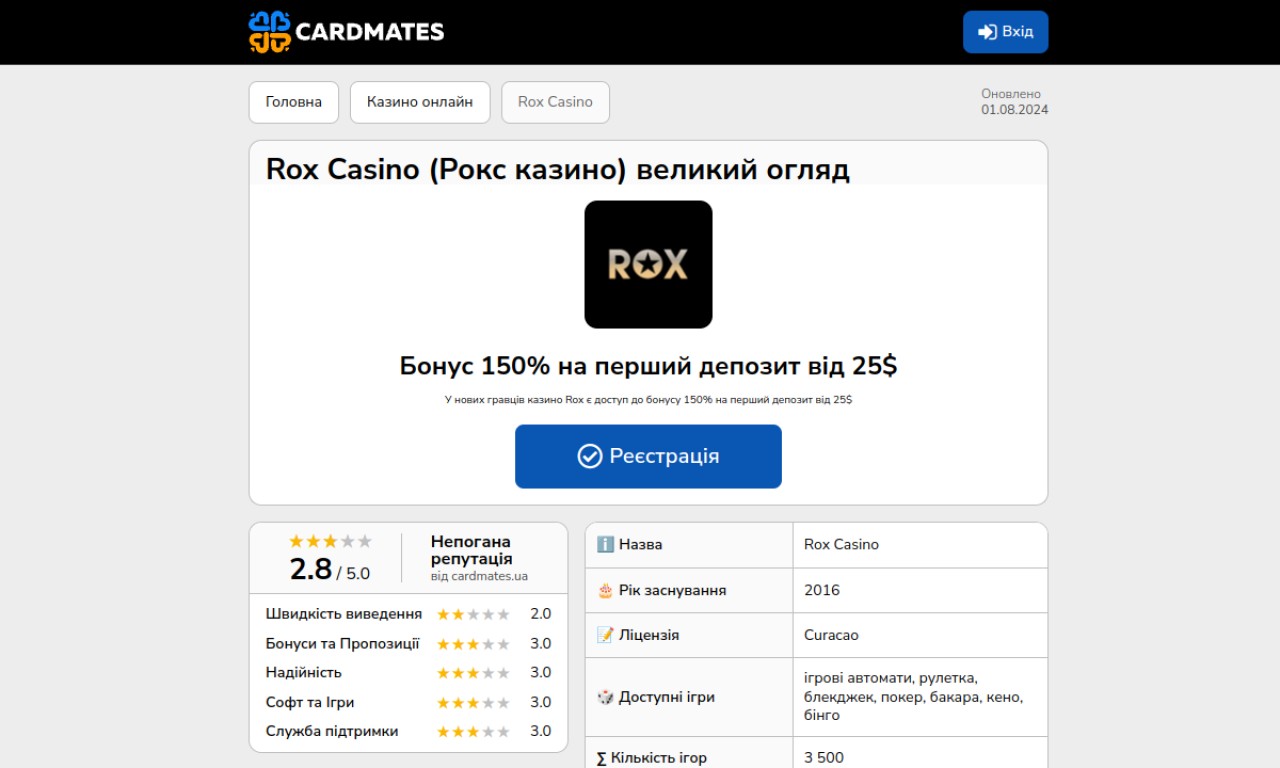Click the Швидкість виведення star rating
The image size is (1280, 768).
(473, 614)
